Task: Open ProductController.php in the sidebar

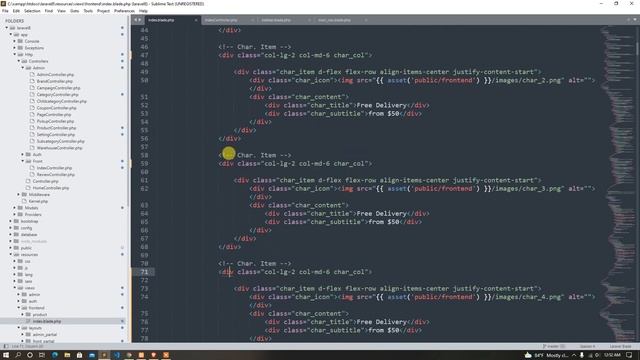Action: pyautogui.click(x=56, y=128)
